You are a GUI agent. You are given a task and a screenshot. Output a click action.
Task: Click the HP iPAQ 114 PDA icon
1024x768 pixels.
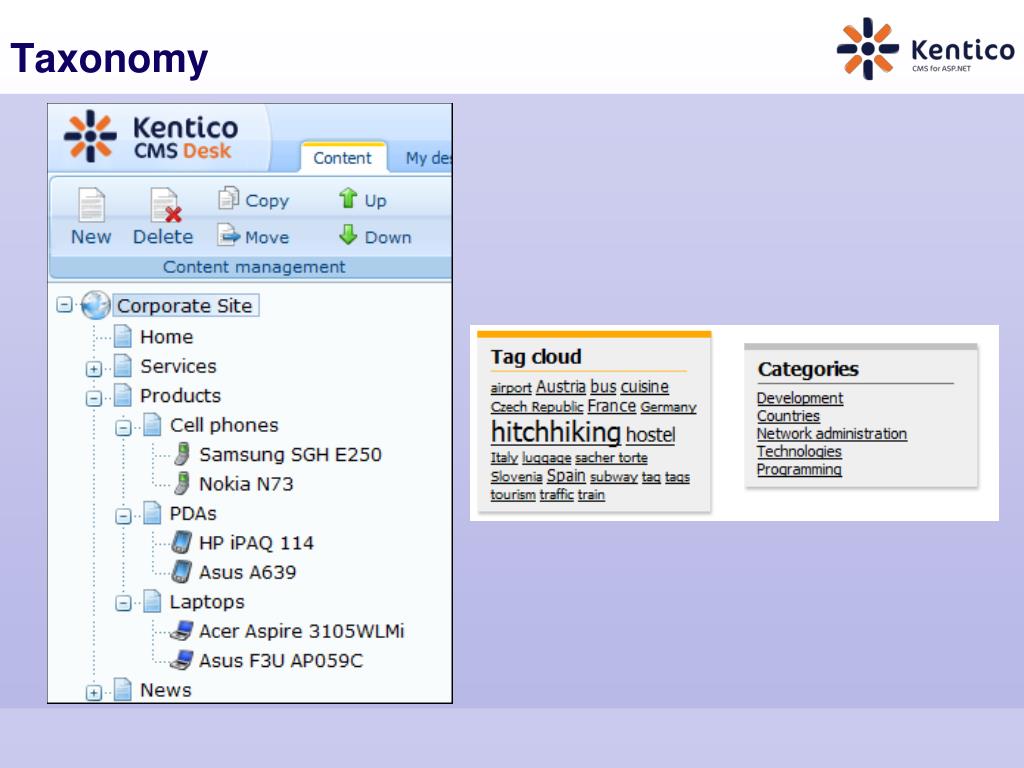coord(182,542)
